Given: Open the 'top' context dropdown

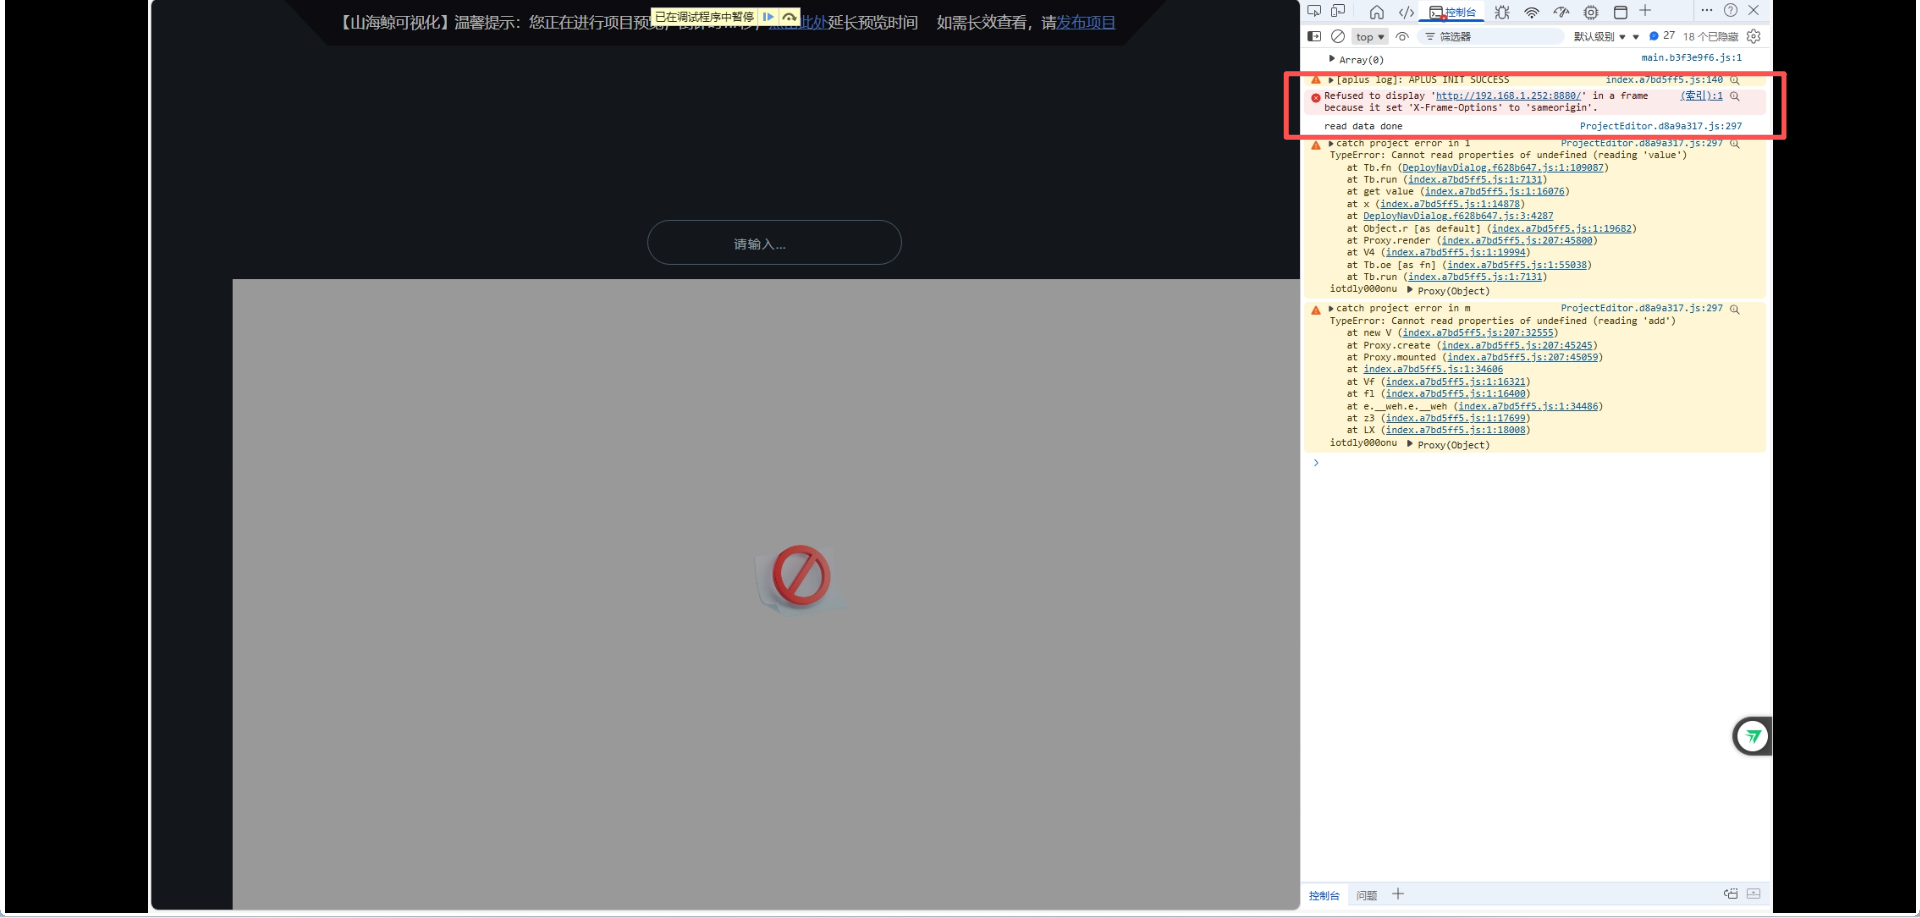Looking at the screenshot, I should click(1369, 37).
